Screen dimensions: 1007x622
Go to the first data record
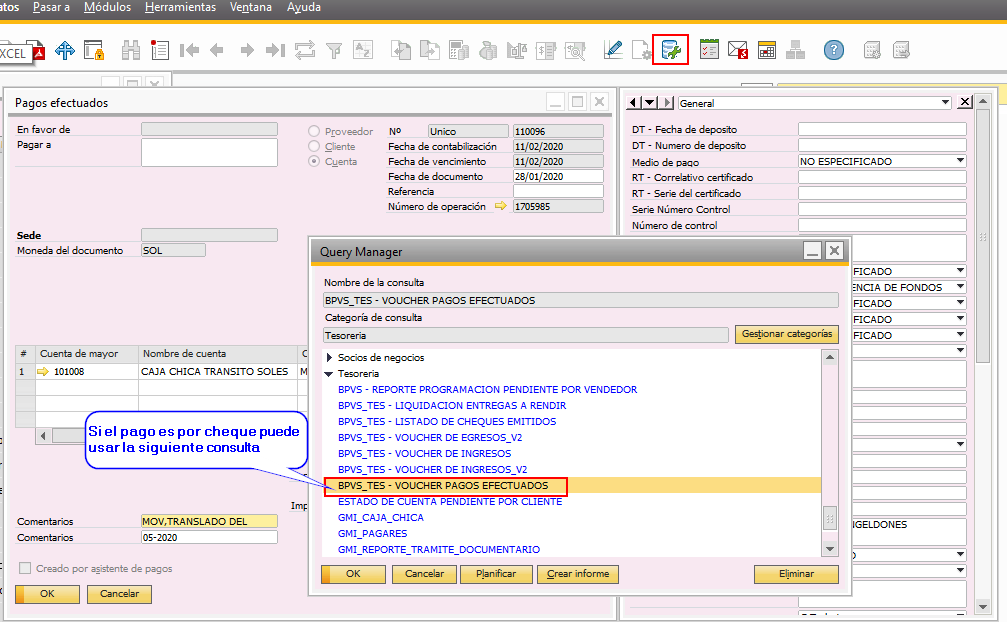(x=189, y=50)
